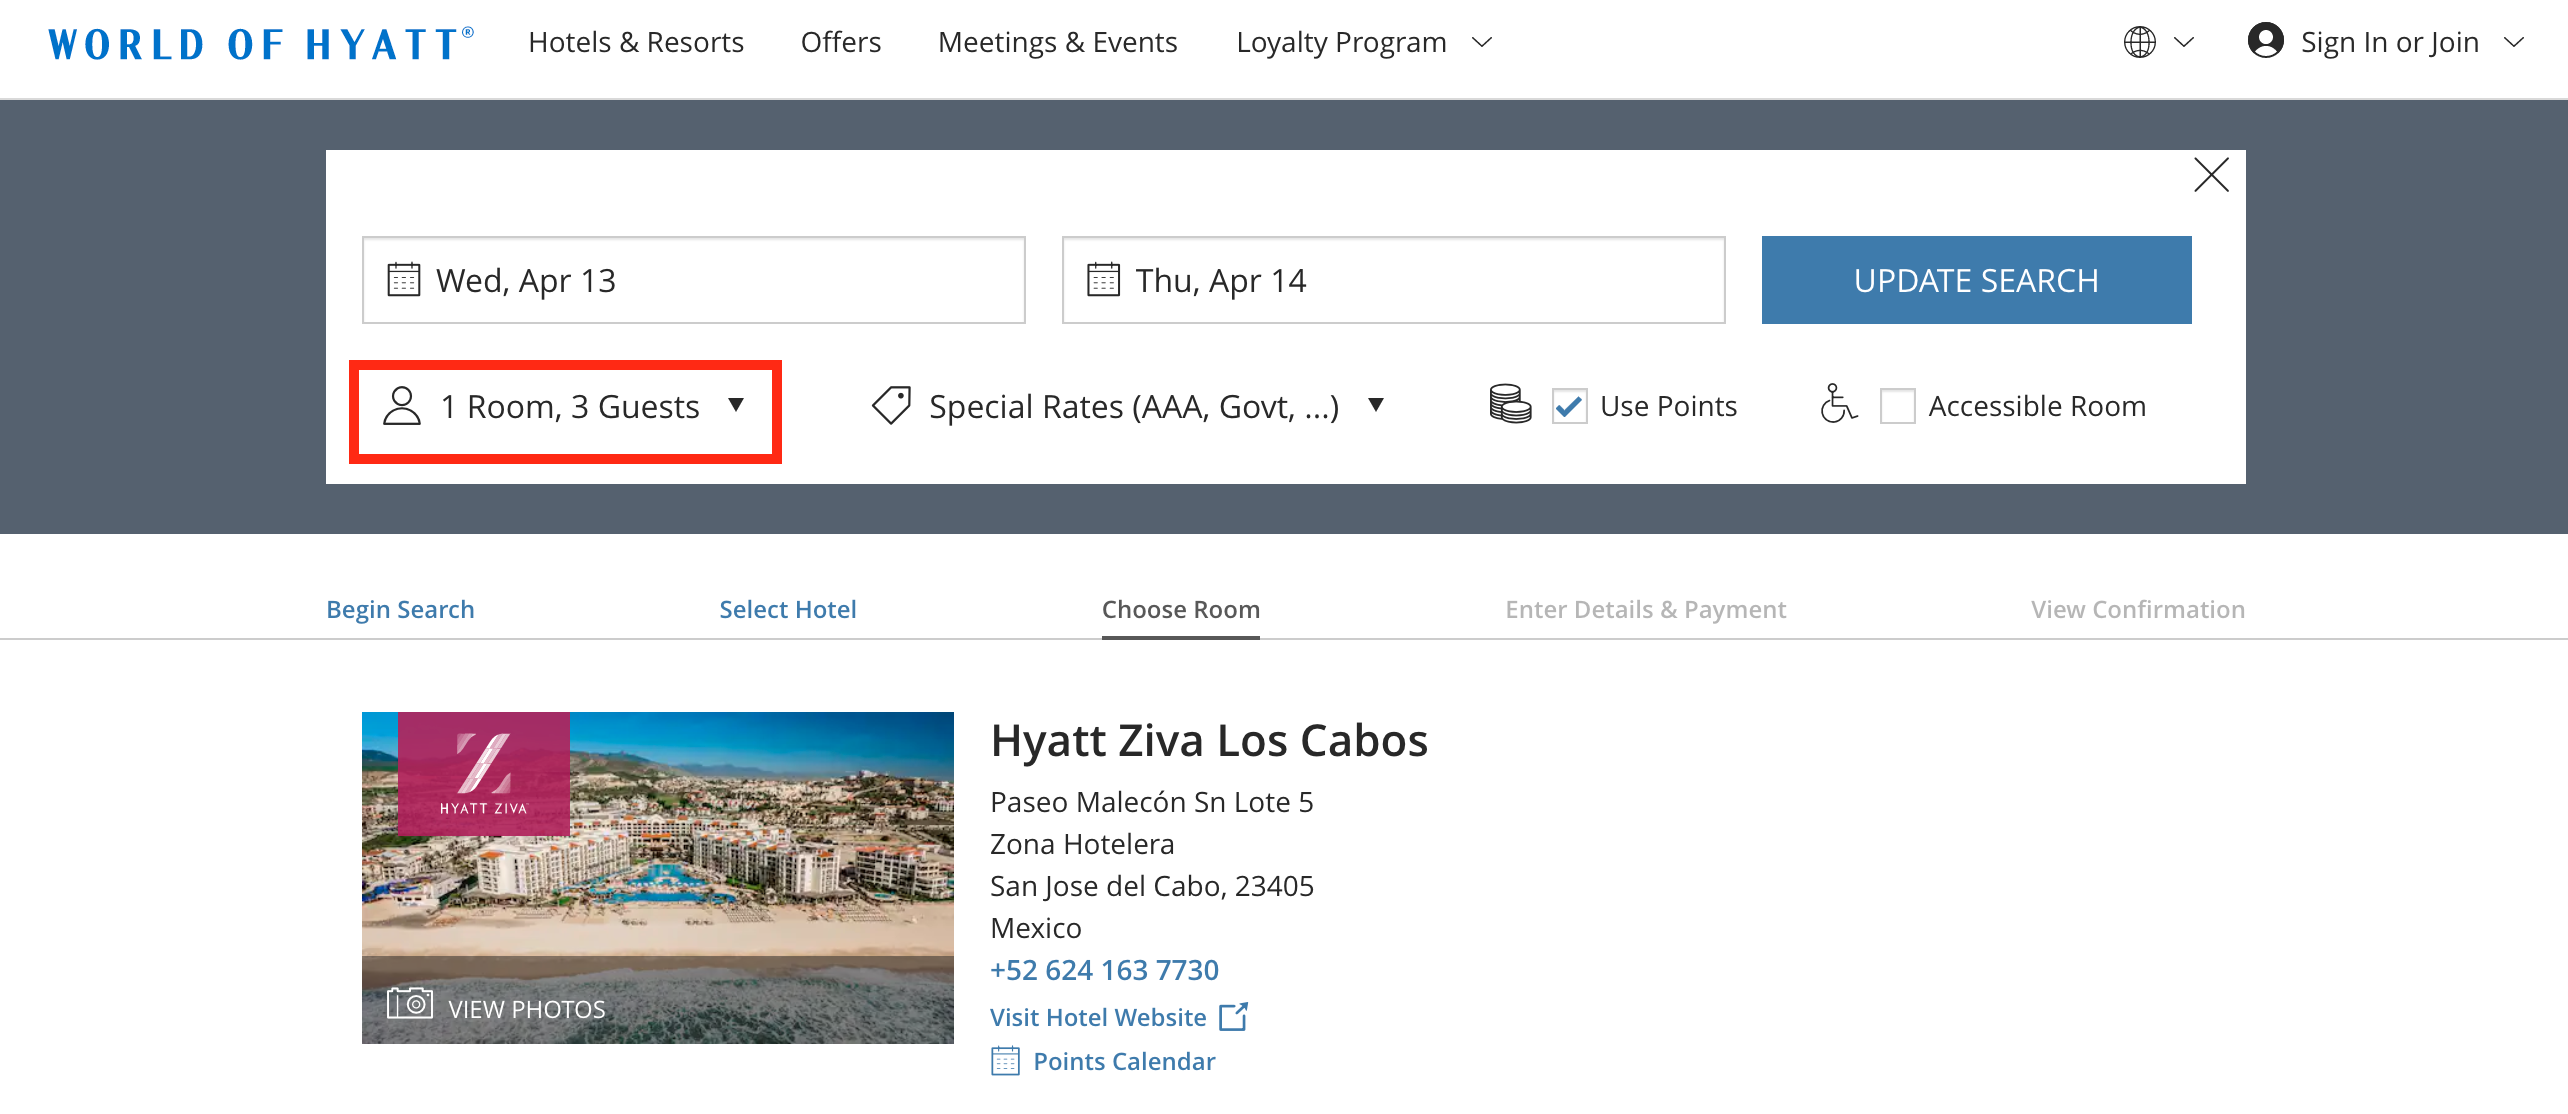2568x1114 pixels.
Task: Go to the Select Hotel step
Action: pyautogui.click(x=788, y=609)
